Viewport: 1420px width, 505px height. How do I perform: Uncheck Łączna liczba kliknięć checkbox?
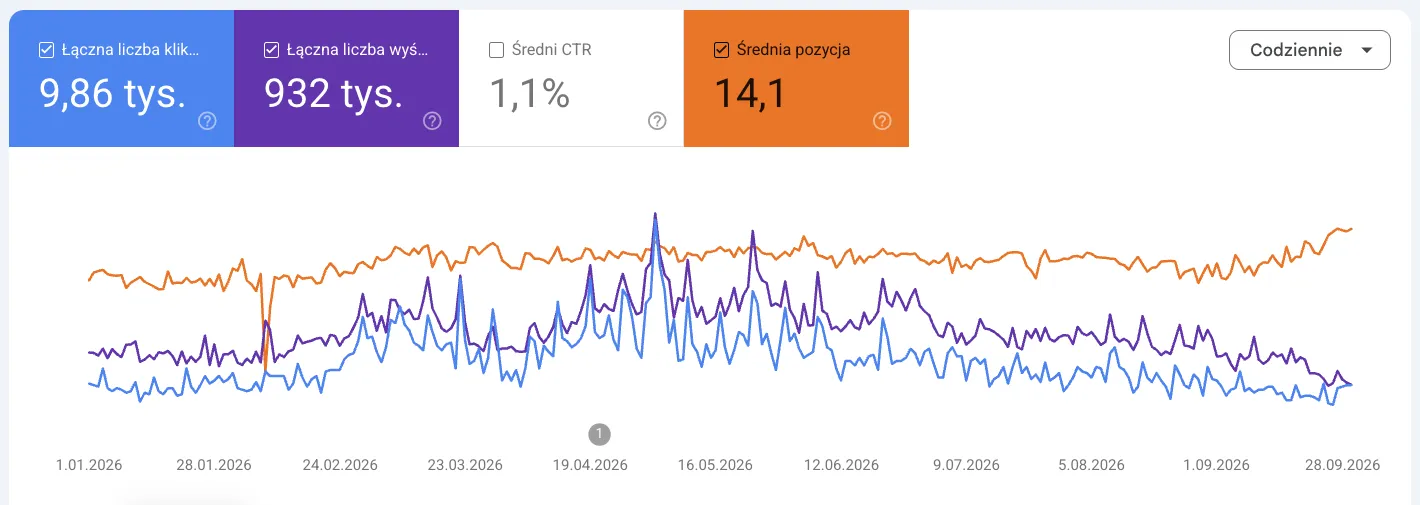tap(46, 50)
